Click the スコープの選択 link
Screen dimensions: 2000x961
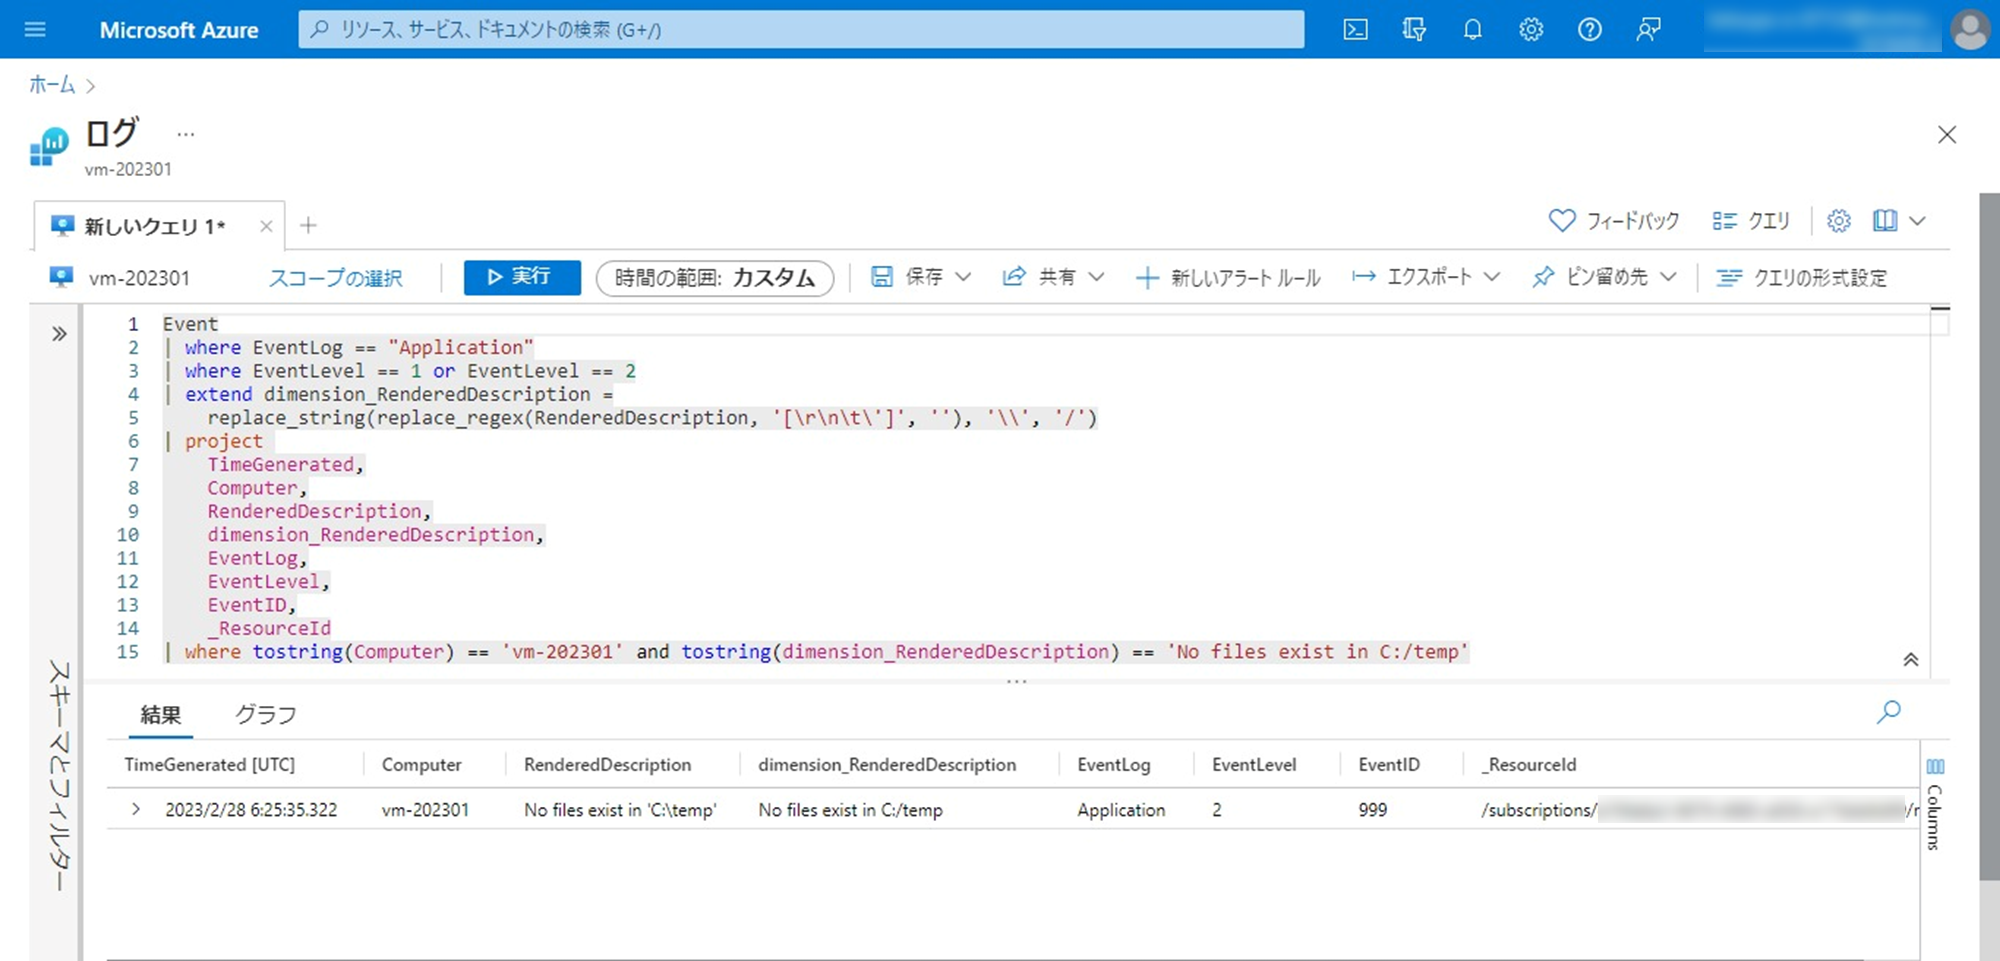(335, 278)
